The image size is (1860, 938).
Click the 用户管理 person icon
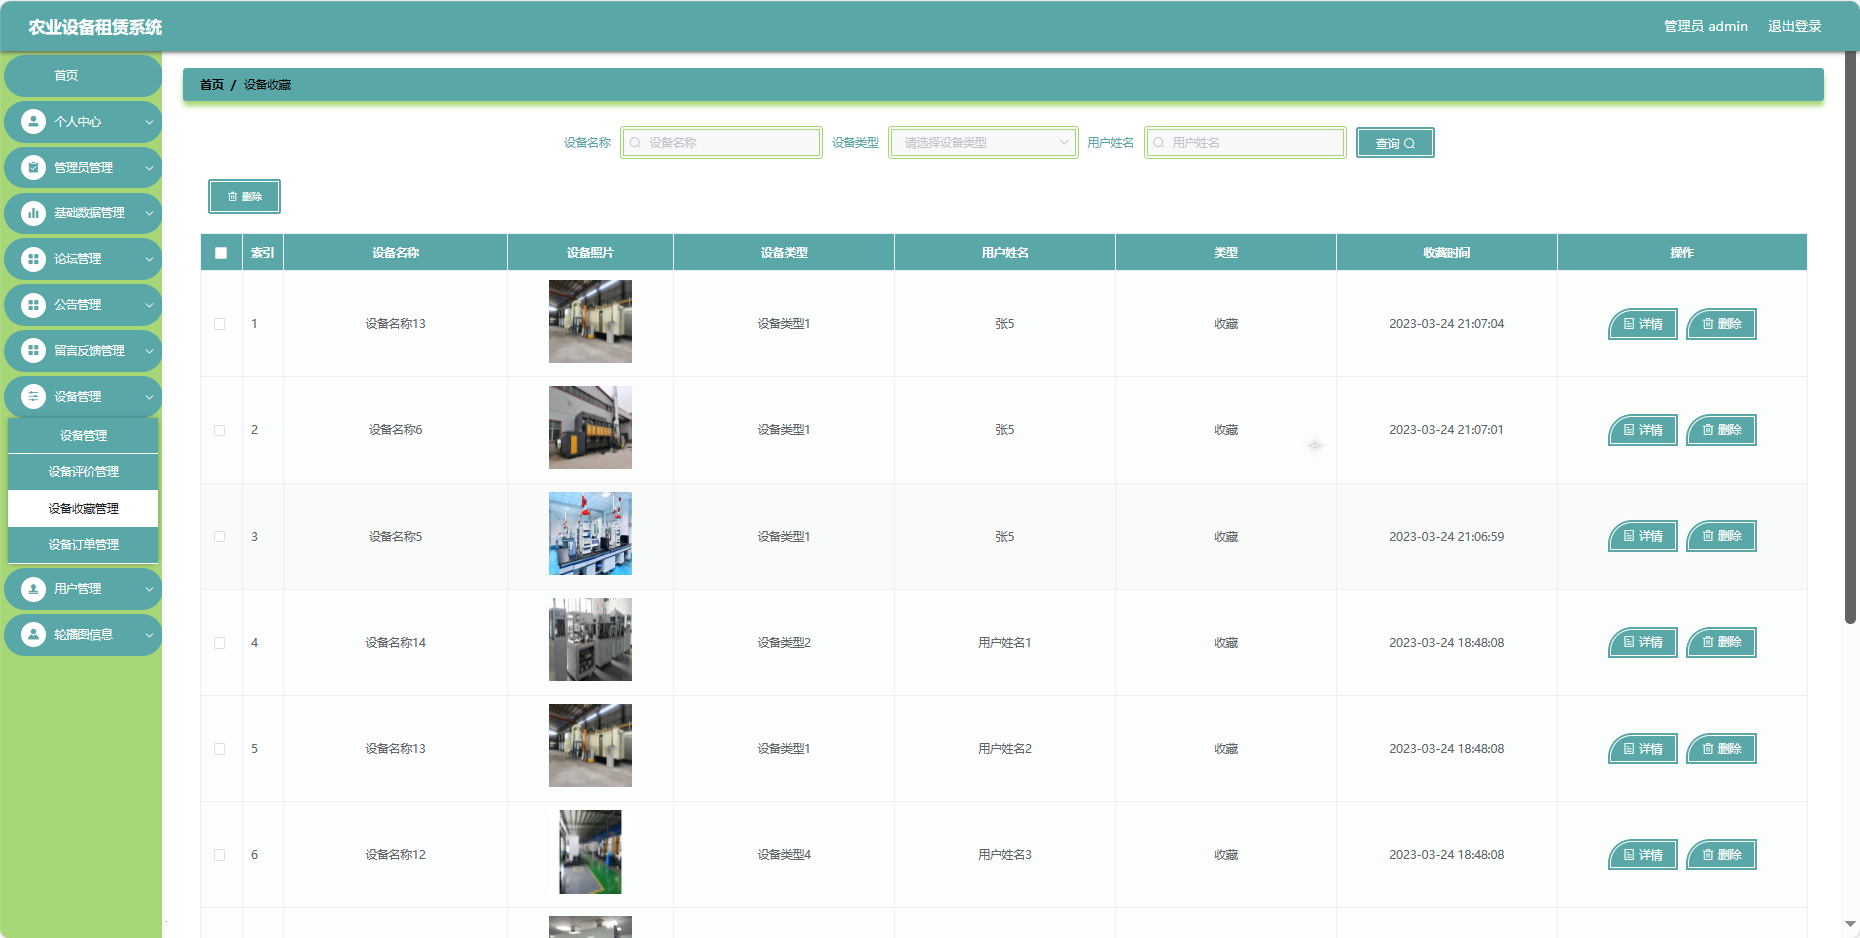pos(34,589)
